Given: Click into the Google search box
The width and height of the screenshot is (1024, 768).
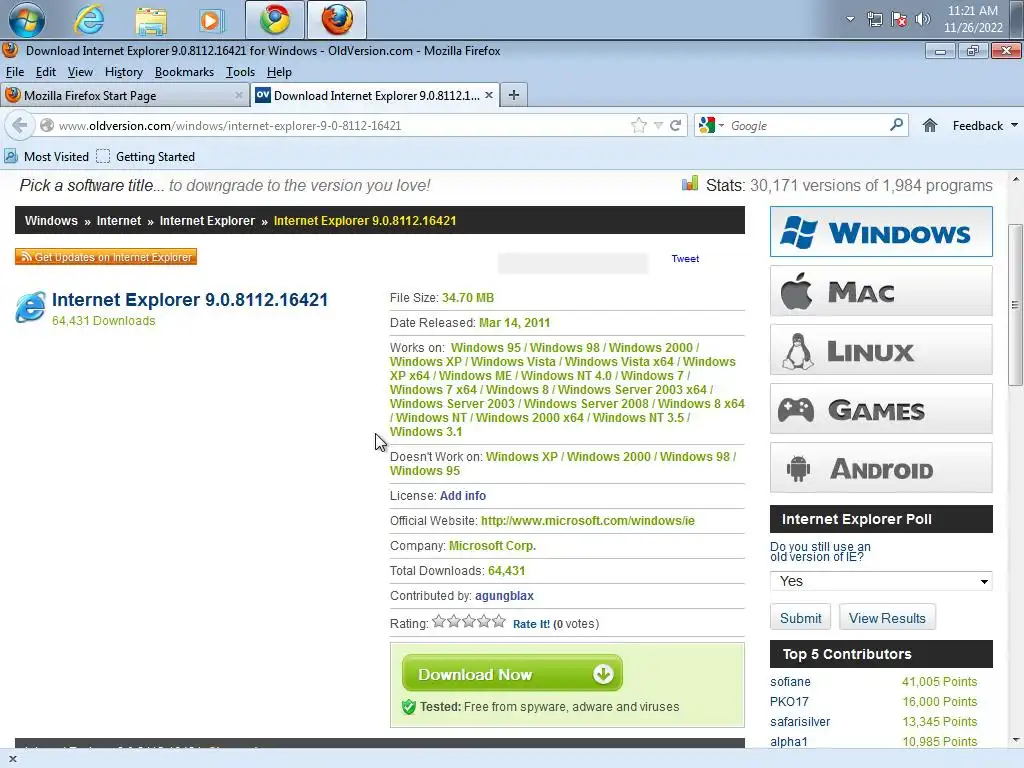Looking at the screenshot, I should coord(807,125).
